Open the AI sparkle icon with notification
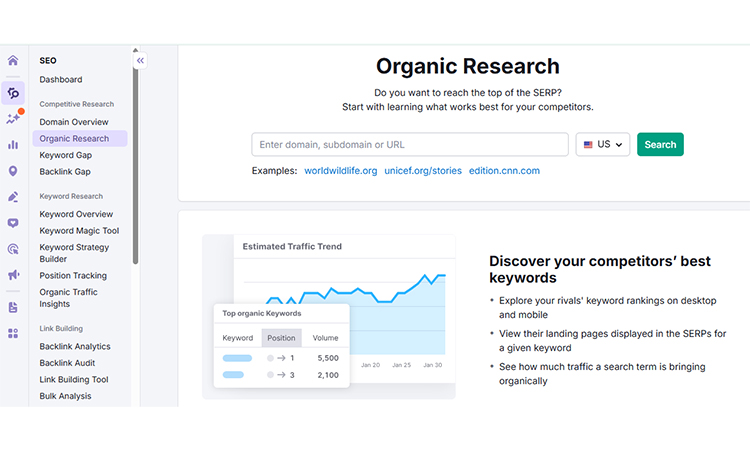This screenshot has width=750, height=450. pos(14,117)
